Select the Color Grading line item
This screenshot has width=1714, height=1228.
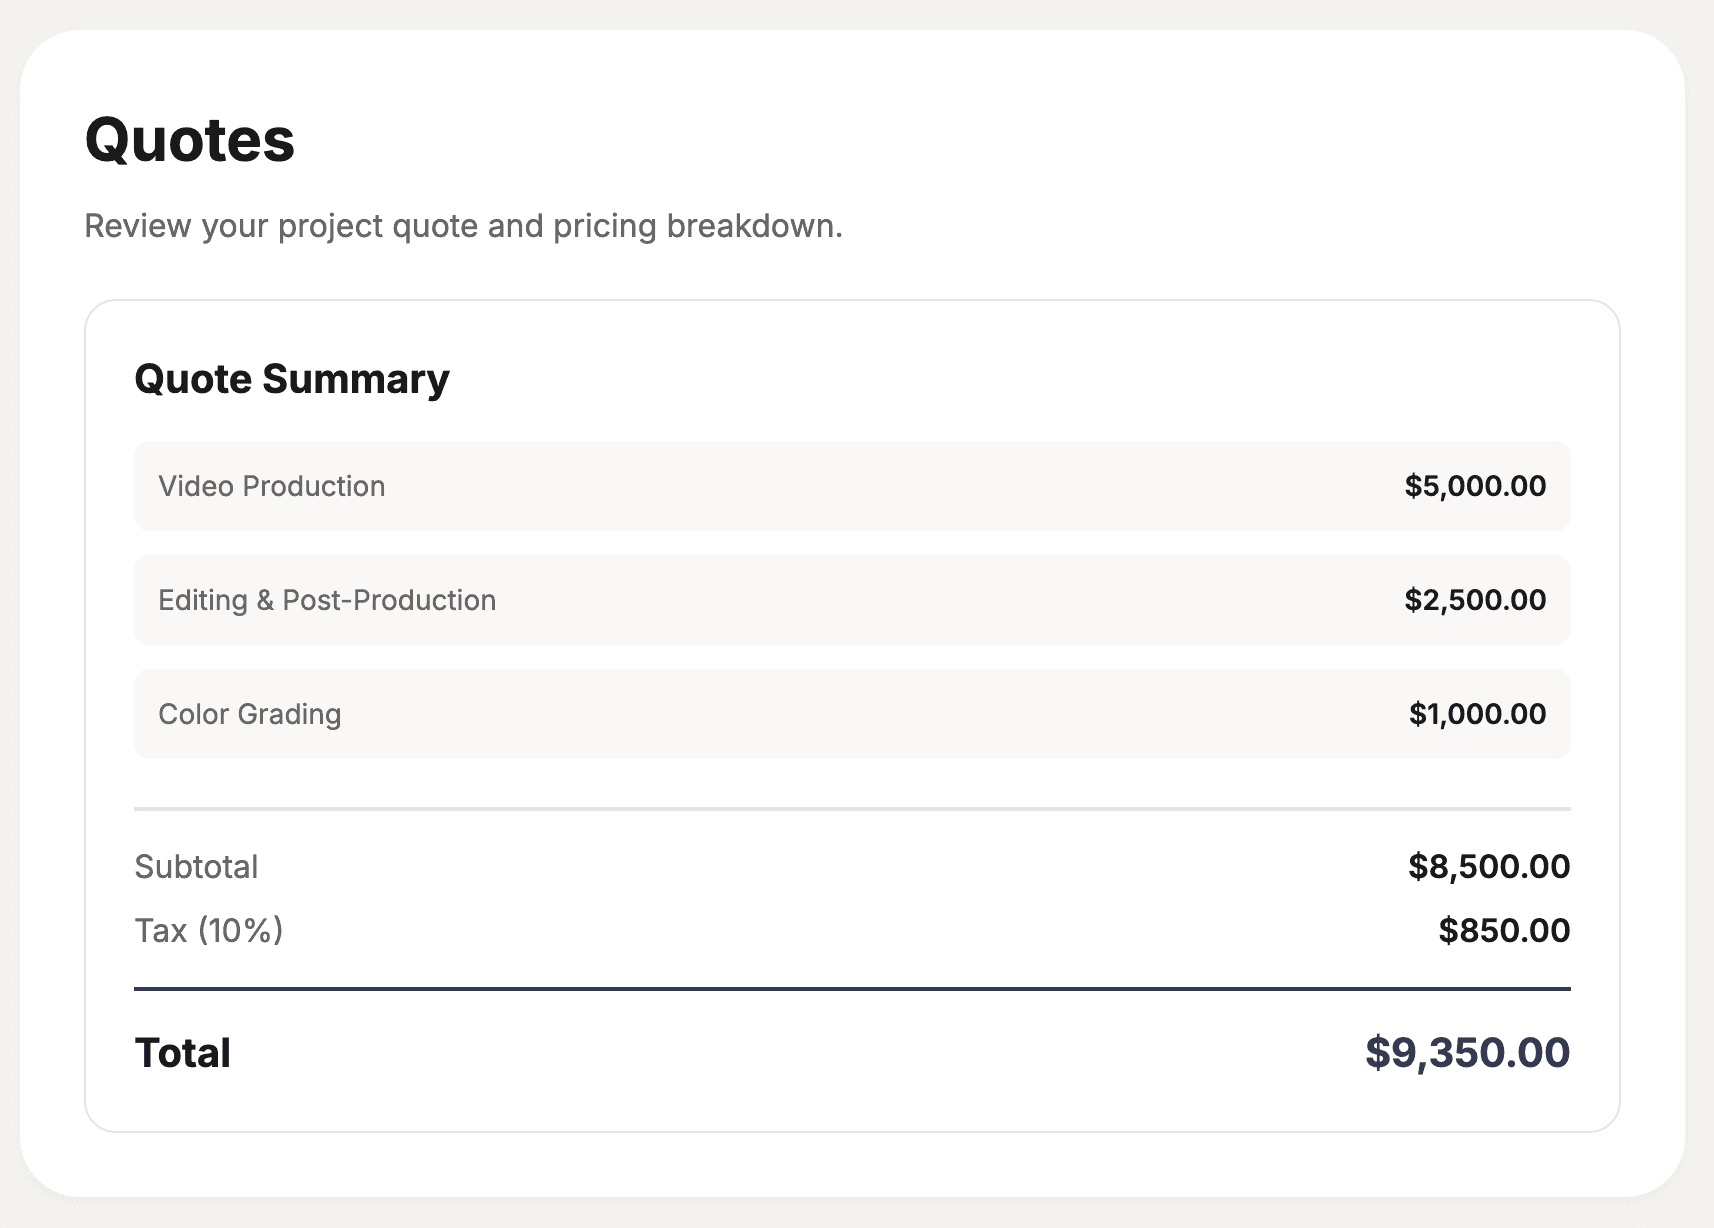click(852, 714)
